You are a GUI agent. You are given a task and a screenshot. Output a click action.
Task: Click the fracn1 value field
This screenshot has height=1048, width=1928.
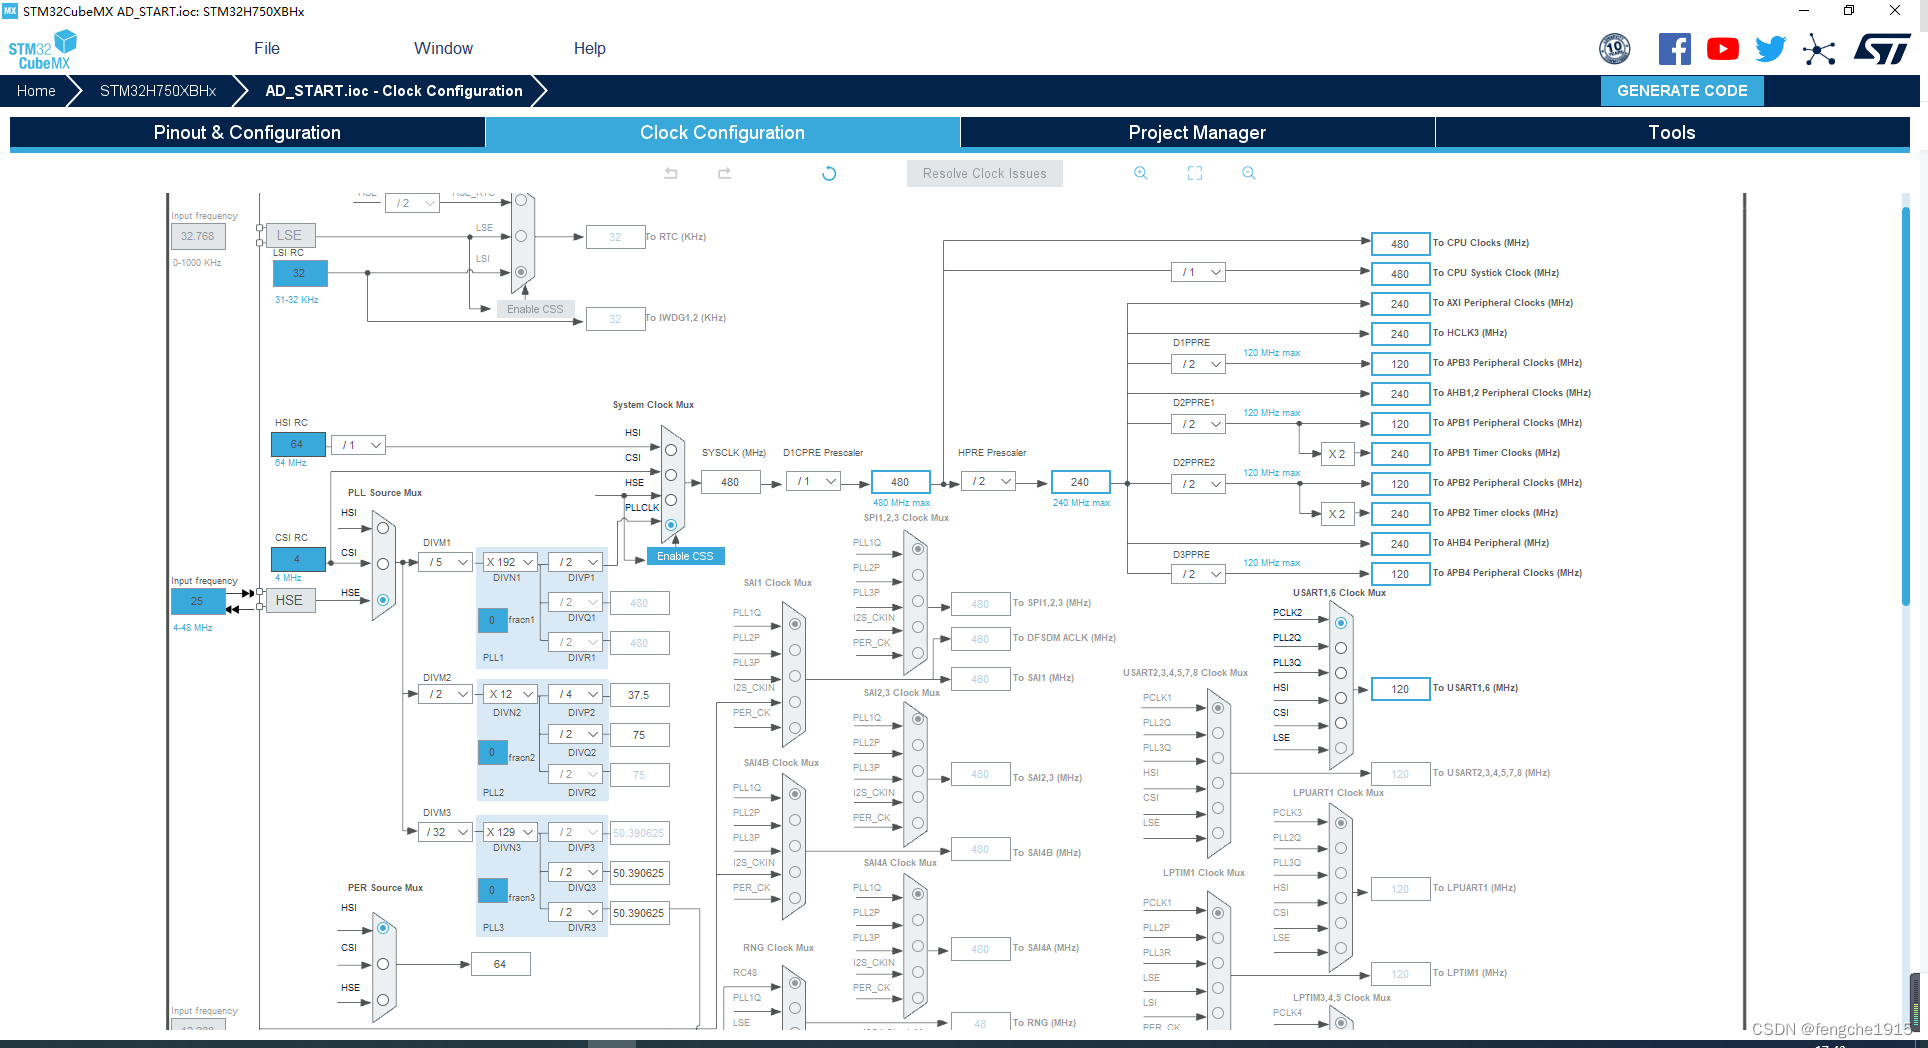pyautogui.click(x=492, y=620)
